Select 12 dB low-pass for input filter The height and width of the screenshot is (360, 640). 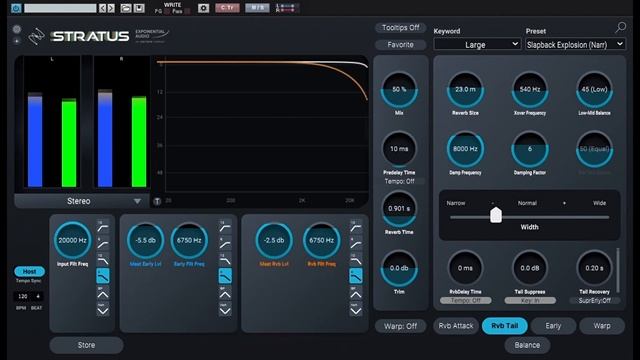coord(103,260)
